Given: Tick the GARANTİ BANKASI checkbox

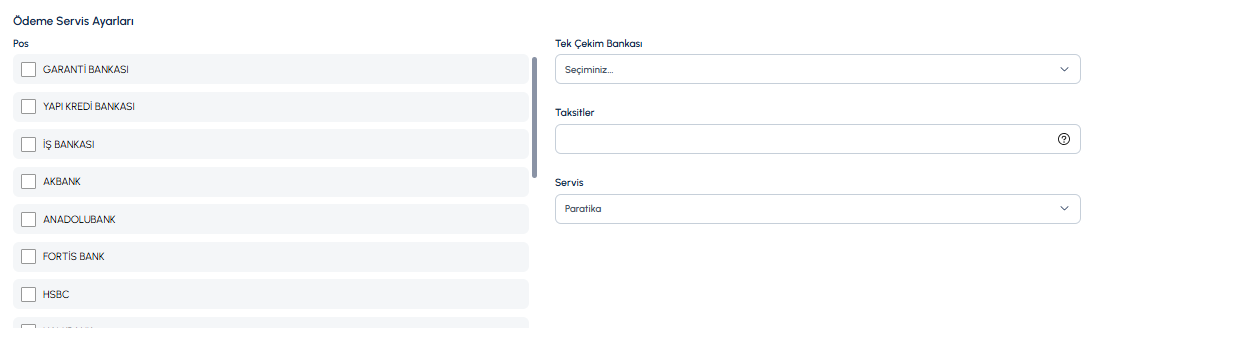Looking at the screenshot, I should (x=28, y=69).
